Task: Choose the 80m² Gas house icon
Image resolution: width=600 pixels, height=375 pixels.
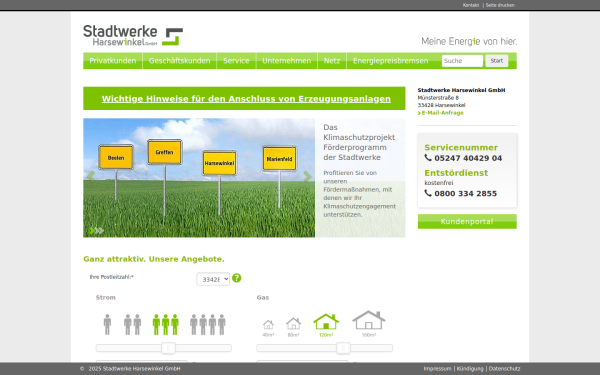Action: tap(293, 324)
